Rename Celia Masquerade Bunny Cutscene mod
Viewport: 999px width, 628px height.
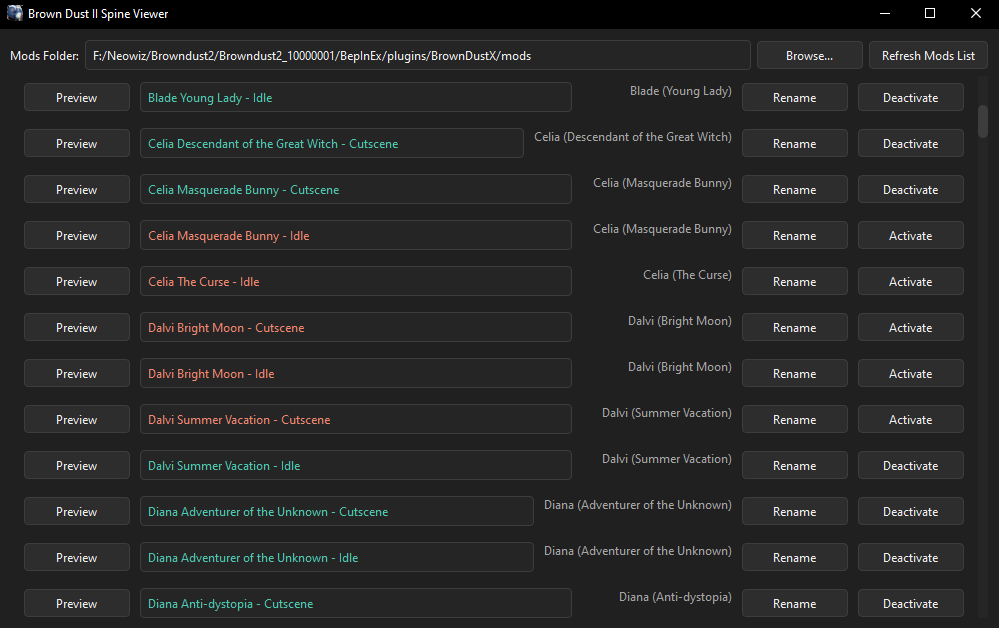[x=794, y=190]
